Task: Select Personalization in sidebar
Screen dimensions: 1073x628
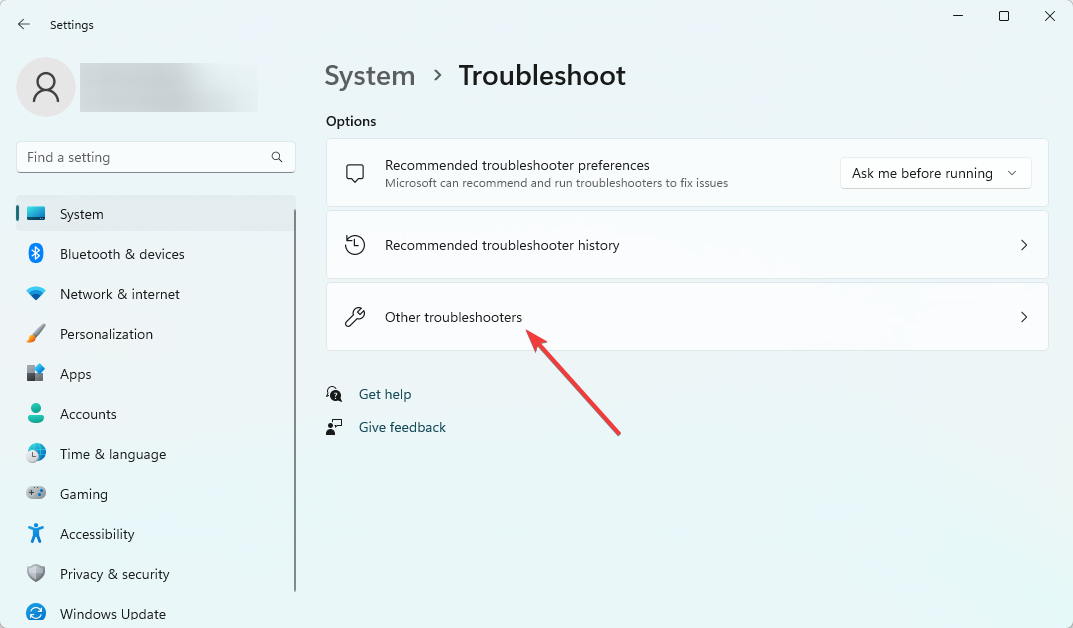Action: coord(155,334)
